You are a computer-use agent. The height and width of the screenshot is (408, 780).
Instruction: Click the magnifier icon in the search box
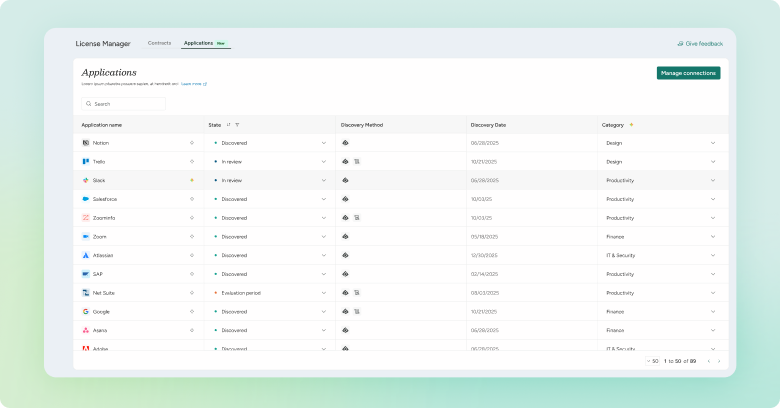pos(89,104)
